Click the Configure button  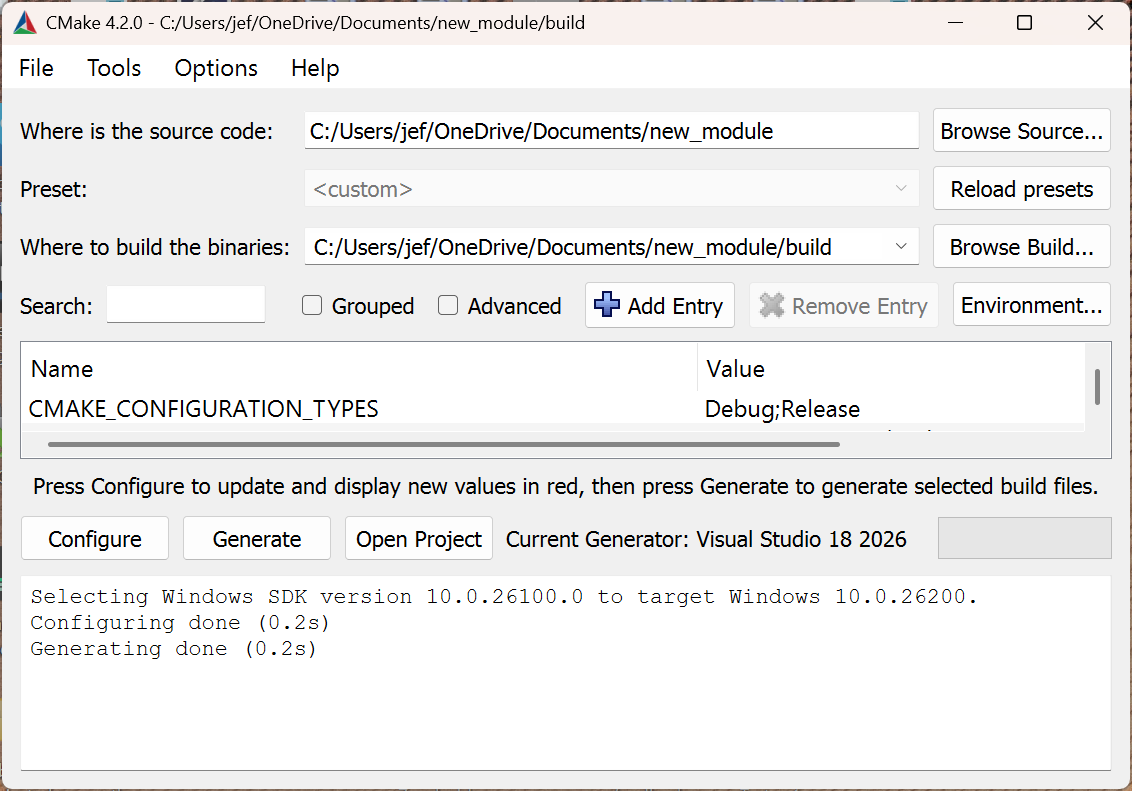pos(95,538)
